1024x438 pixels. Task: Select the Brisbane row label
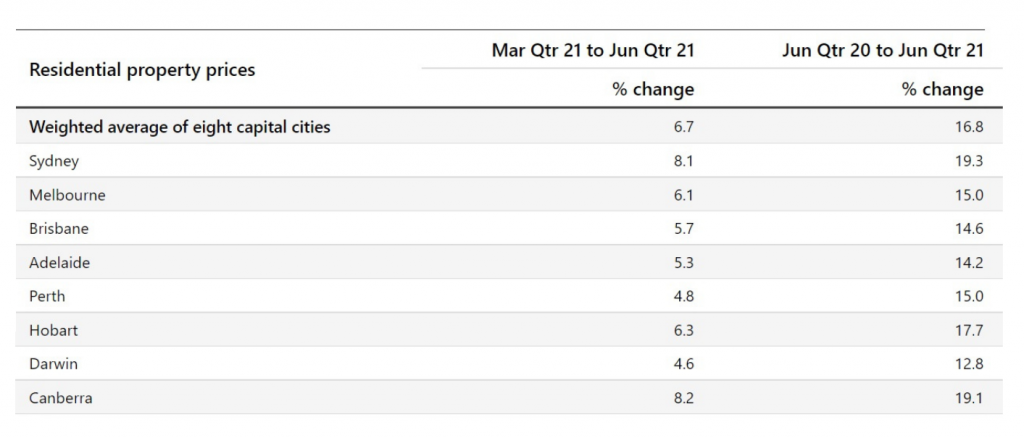[x=59, y=228]
